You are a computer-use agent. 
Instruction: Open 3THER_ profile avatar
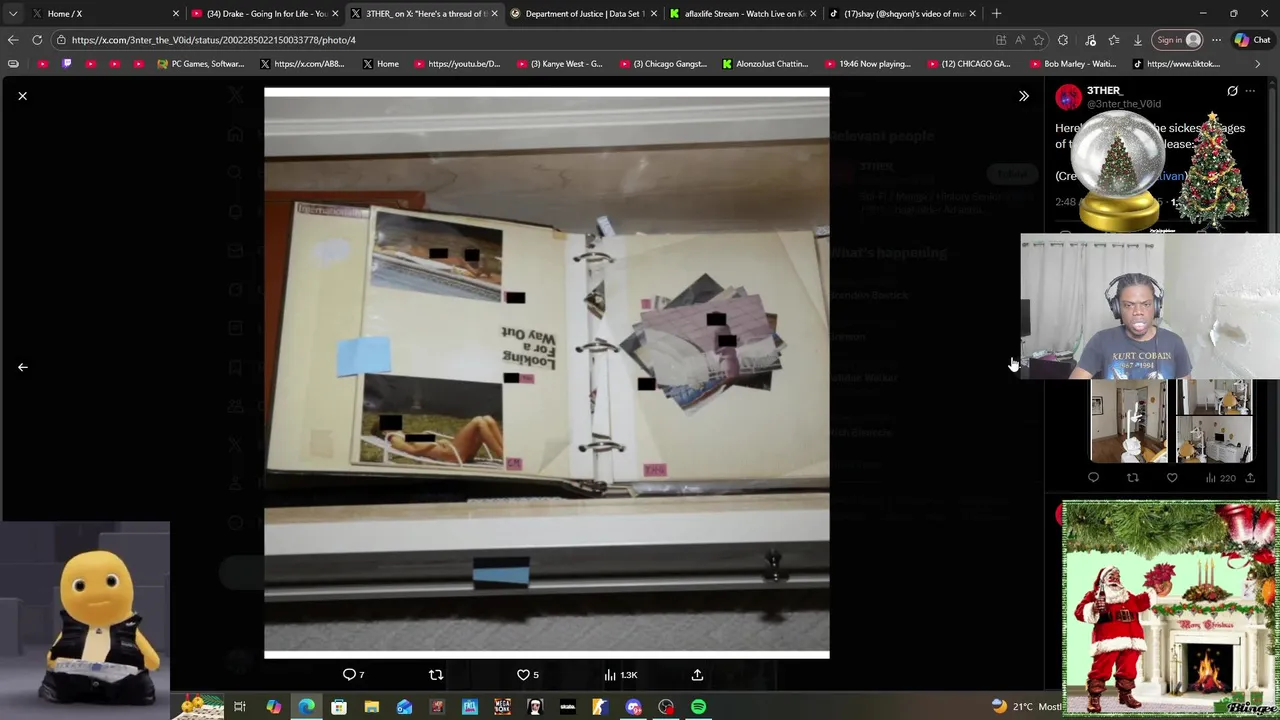pyautogui.click(x=1068, y=97)
